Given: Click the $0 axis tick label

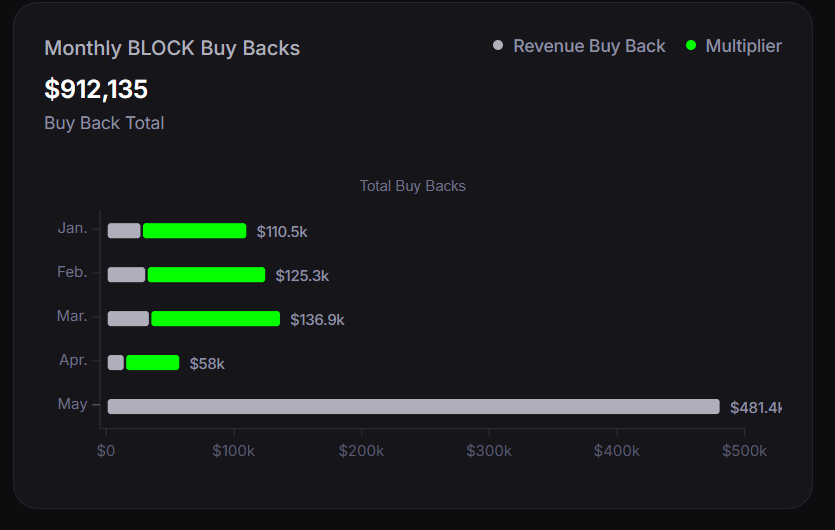Looking at the screenshot, I should [105, 451].
